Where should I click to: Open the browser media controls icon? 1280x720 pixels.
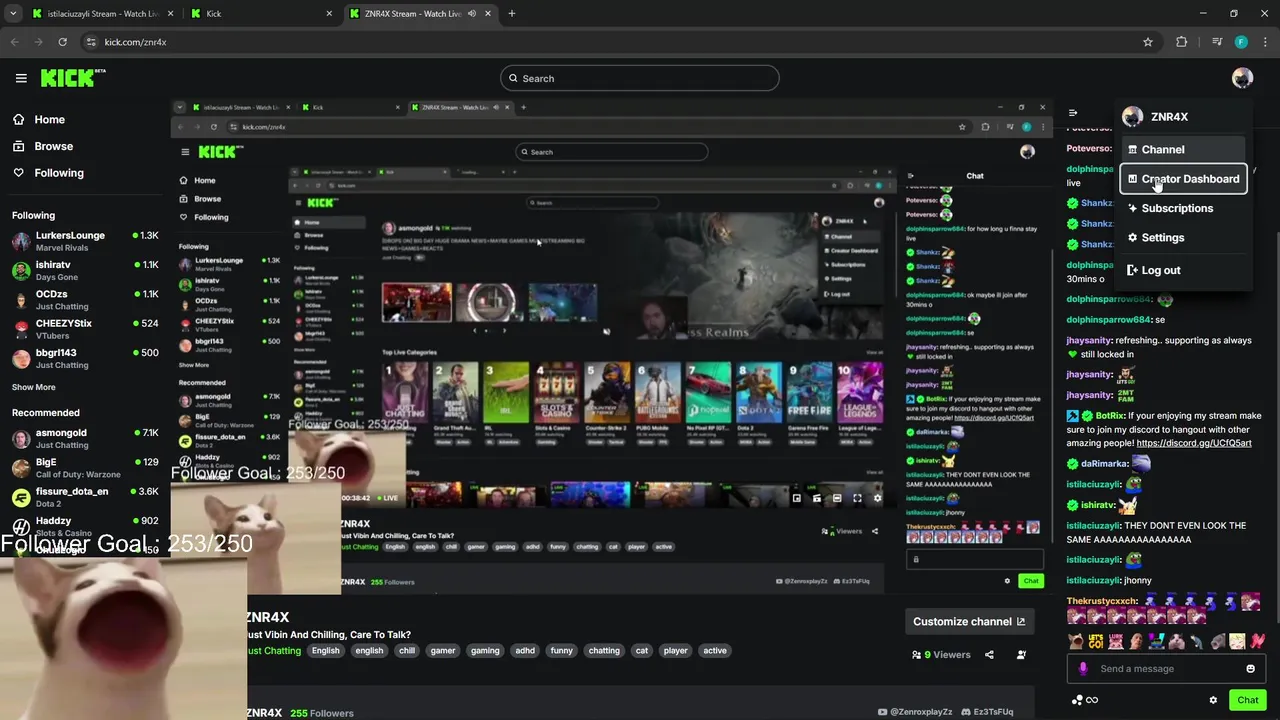pos(1217,42)
